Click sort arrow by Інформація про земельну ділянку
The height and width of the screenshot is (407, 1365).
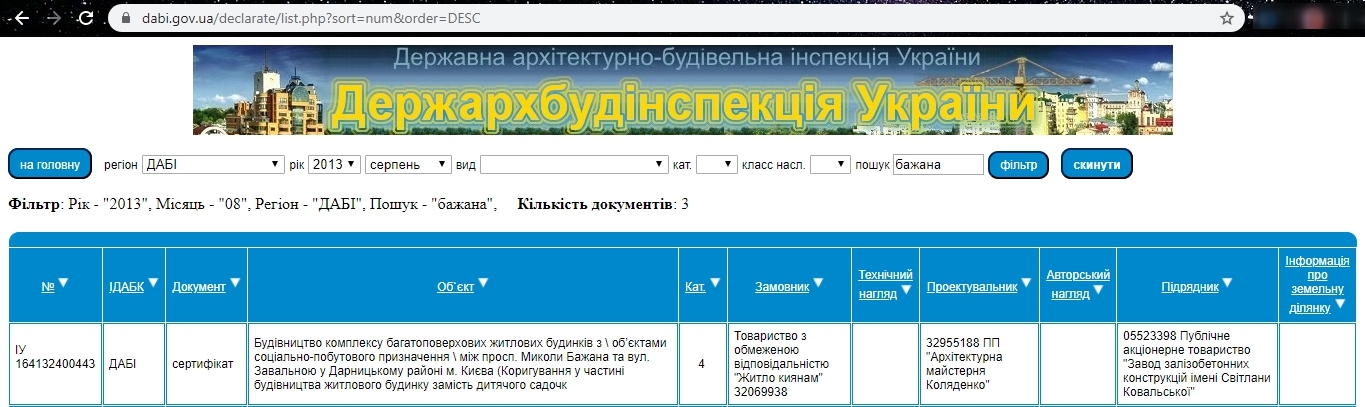coord(1341,304)
